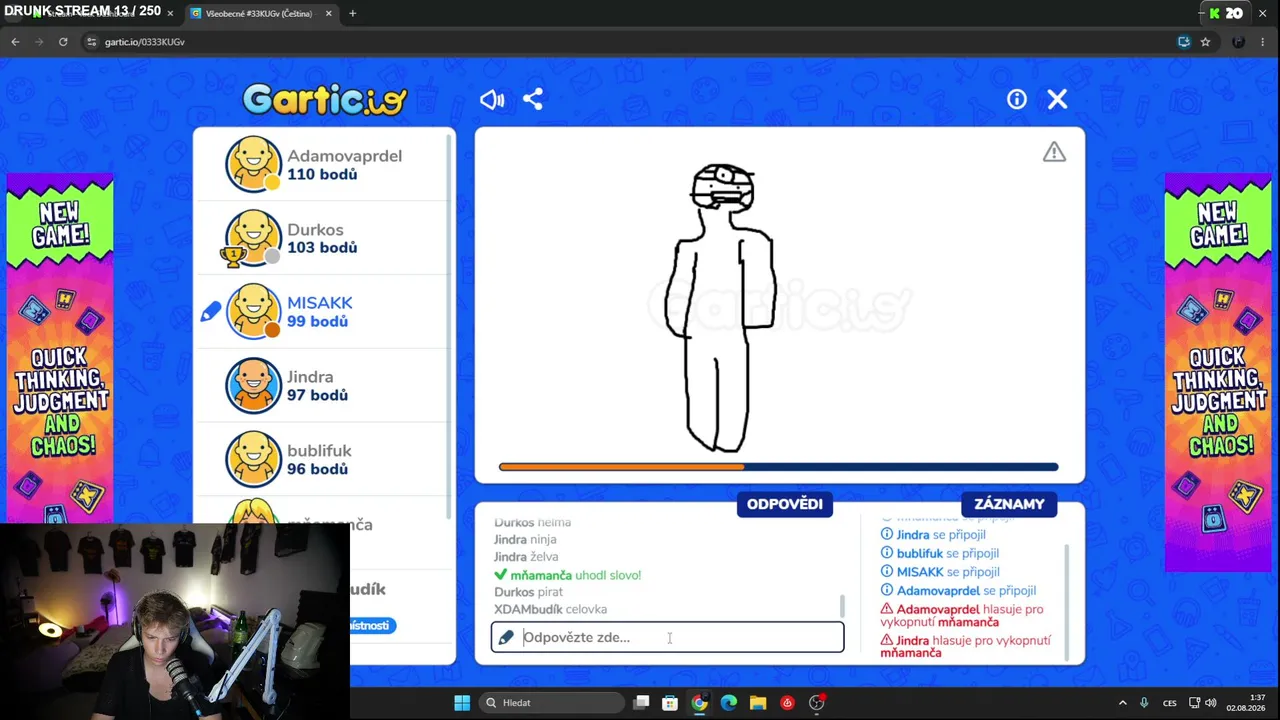Switch to the ZÁZNAMY tab
Screen dimensions: 1280x720
pyautogui.click(x=1009, y=504)
